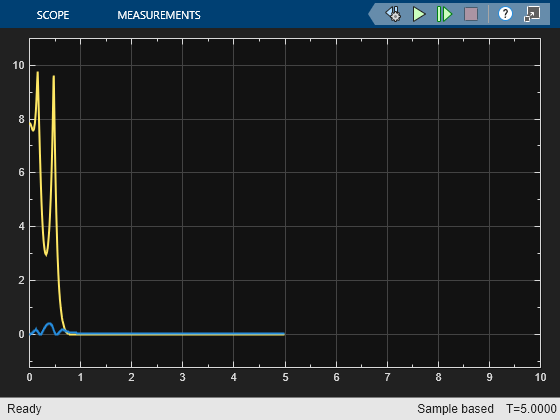Open the step-back simulation stepping options
The image size is (560, 420).
tap(393, 14)
